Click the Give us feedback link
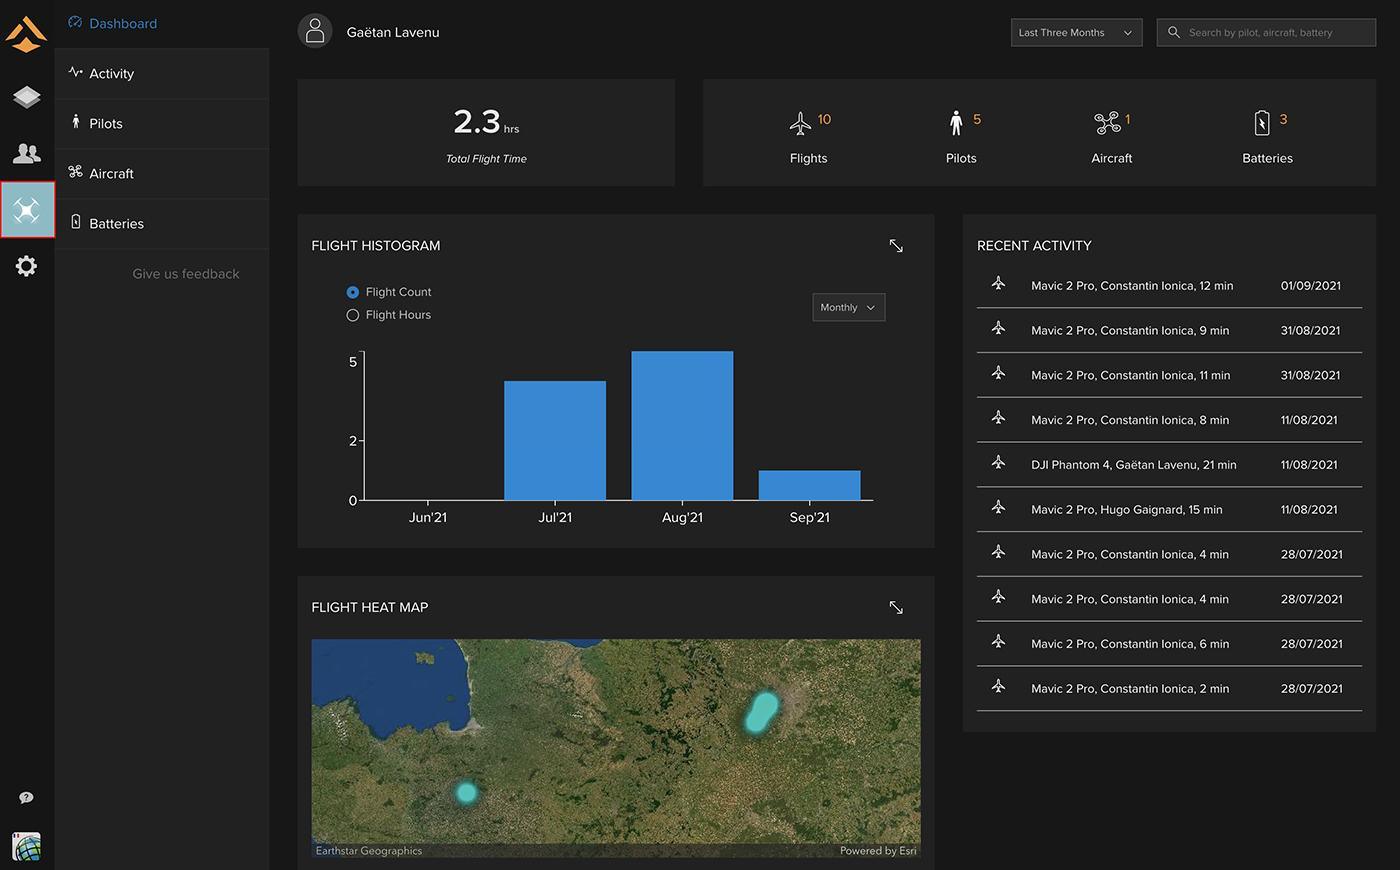This screenshot has width=1400, height=870. pos(186,274)
